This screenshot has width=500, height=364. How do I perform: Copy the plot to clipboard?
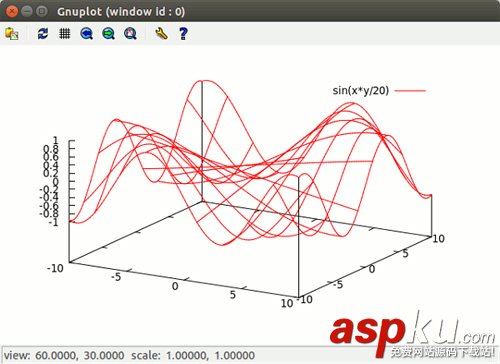pyautogui.click(x=12, y=34)
